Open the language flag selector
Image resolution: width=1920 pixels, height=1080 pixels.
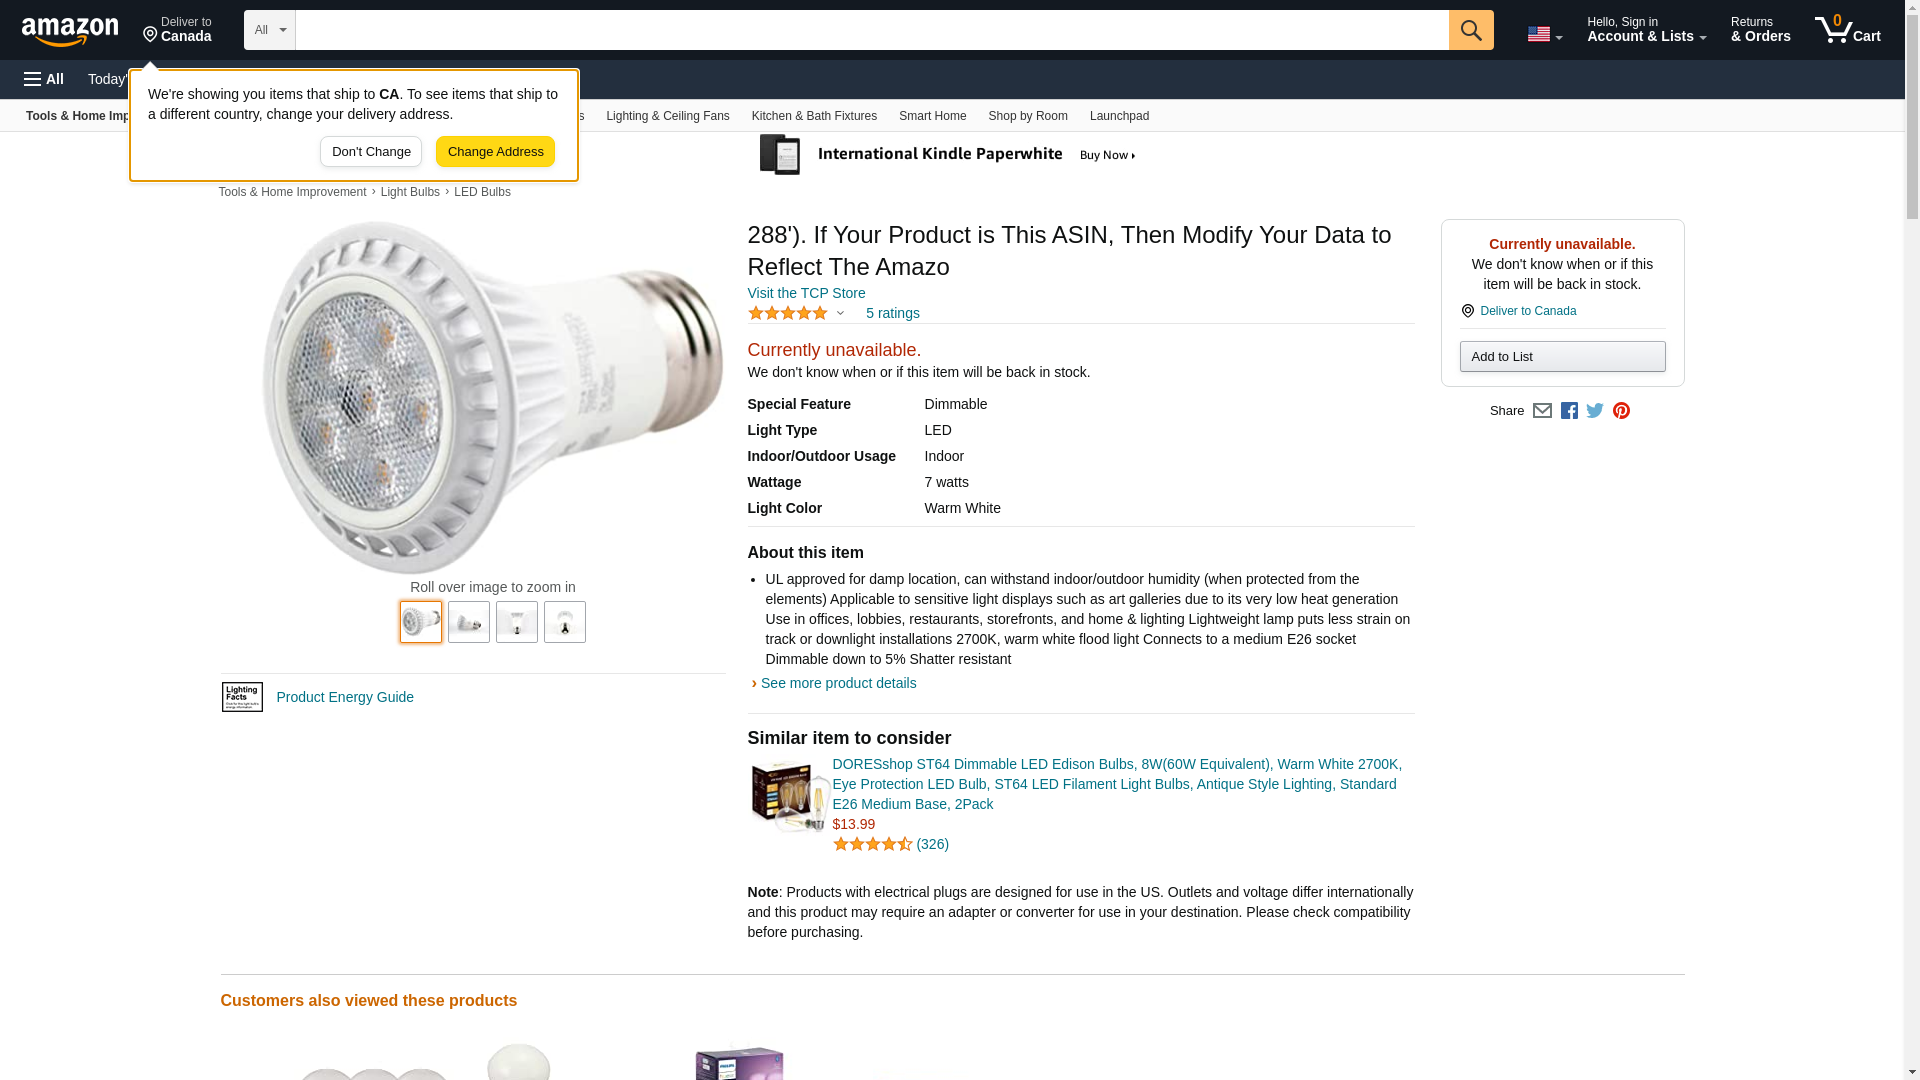pos(1544,34)
